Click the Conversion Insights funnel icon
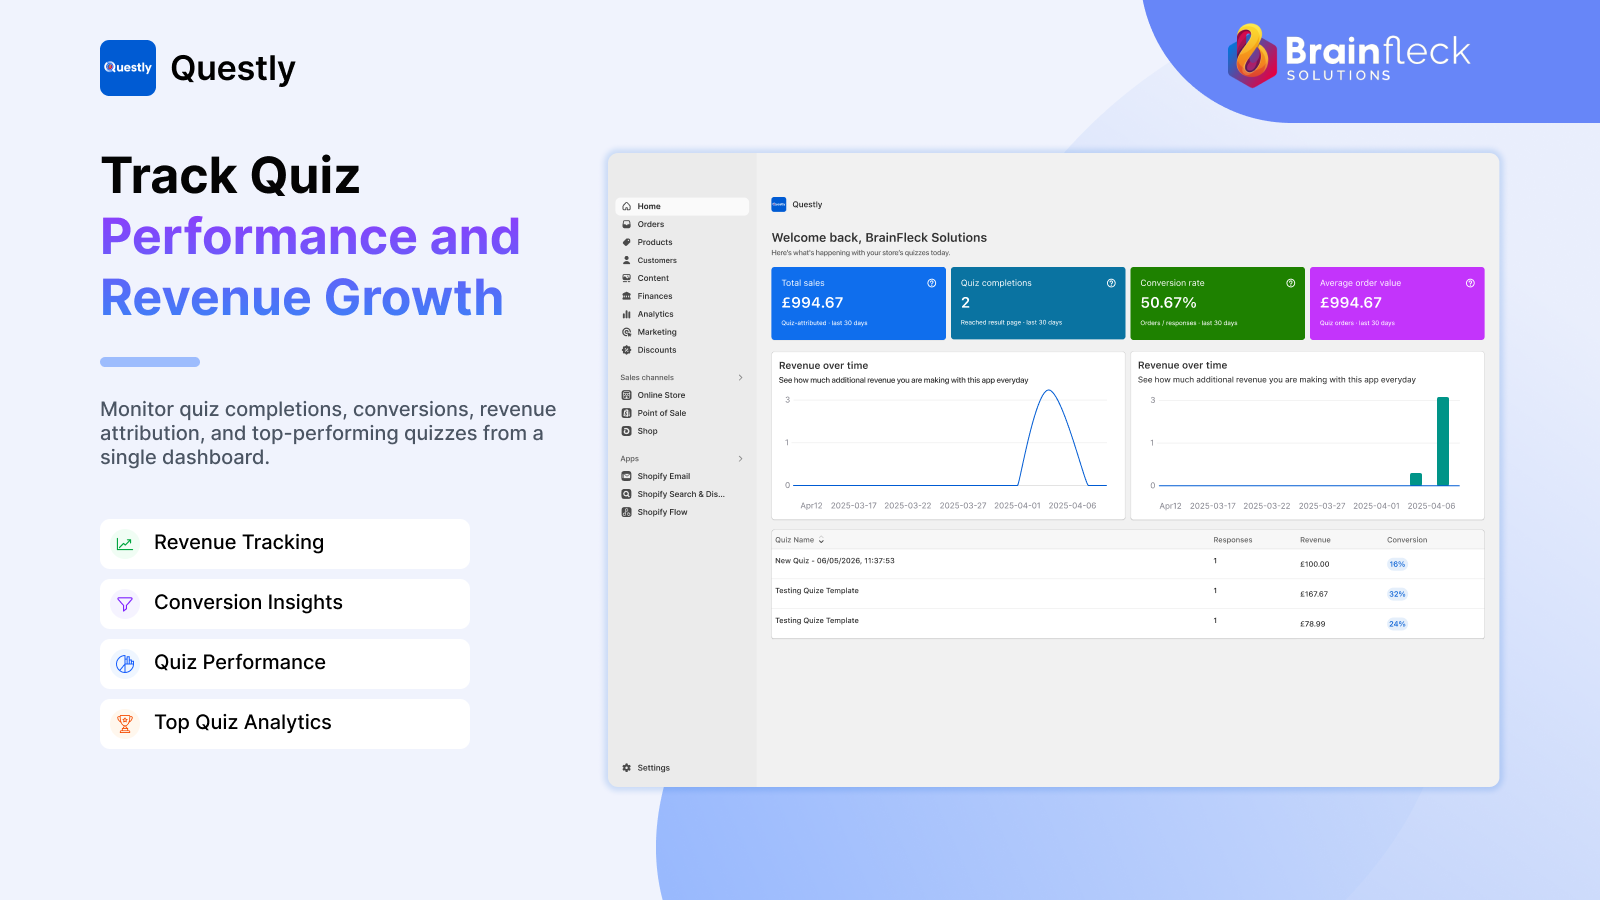The image size is (1600, 900). coord(125,604)
